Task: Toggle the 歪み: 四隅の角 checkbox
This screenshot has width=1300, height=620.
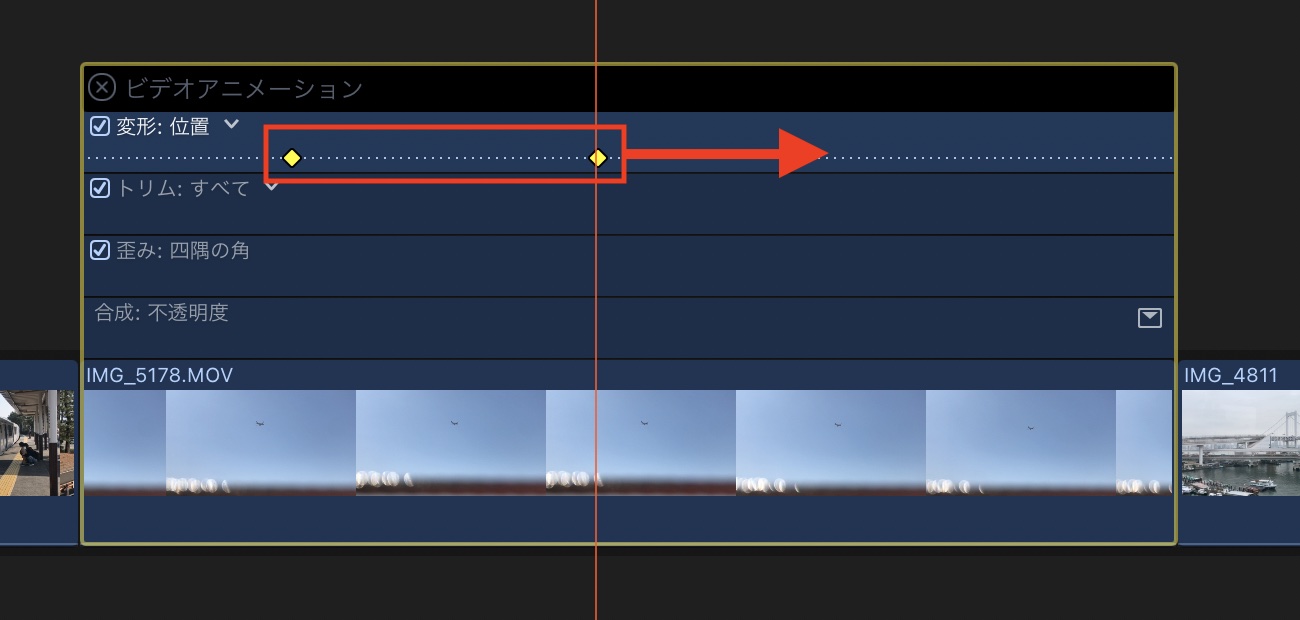Action: 99,250
